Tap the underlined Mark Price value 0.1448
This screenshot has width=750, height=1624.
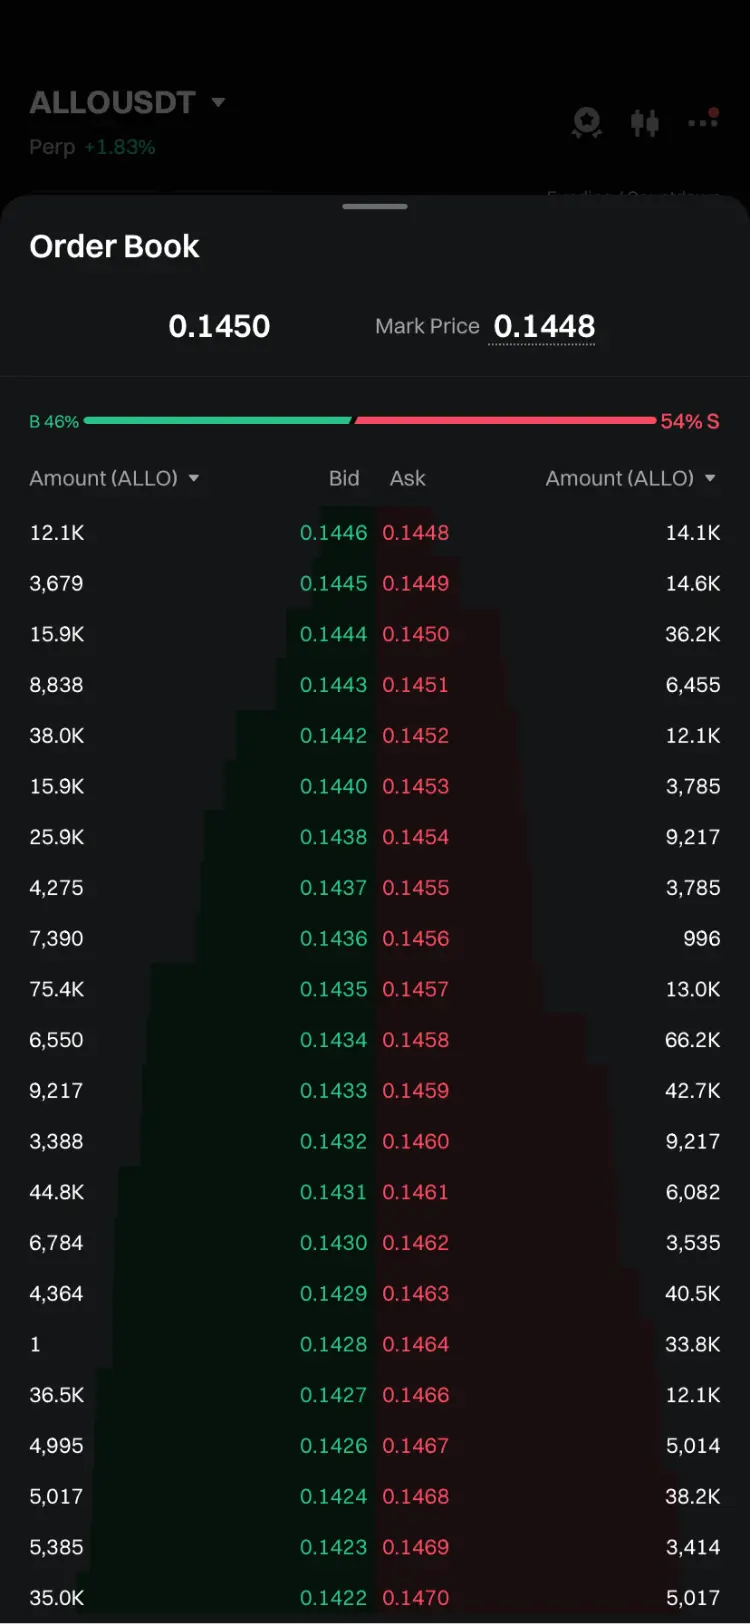tap(544, 326)
